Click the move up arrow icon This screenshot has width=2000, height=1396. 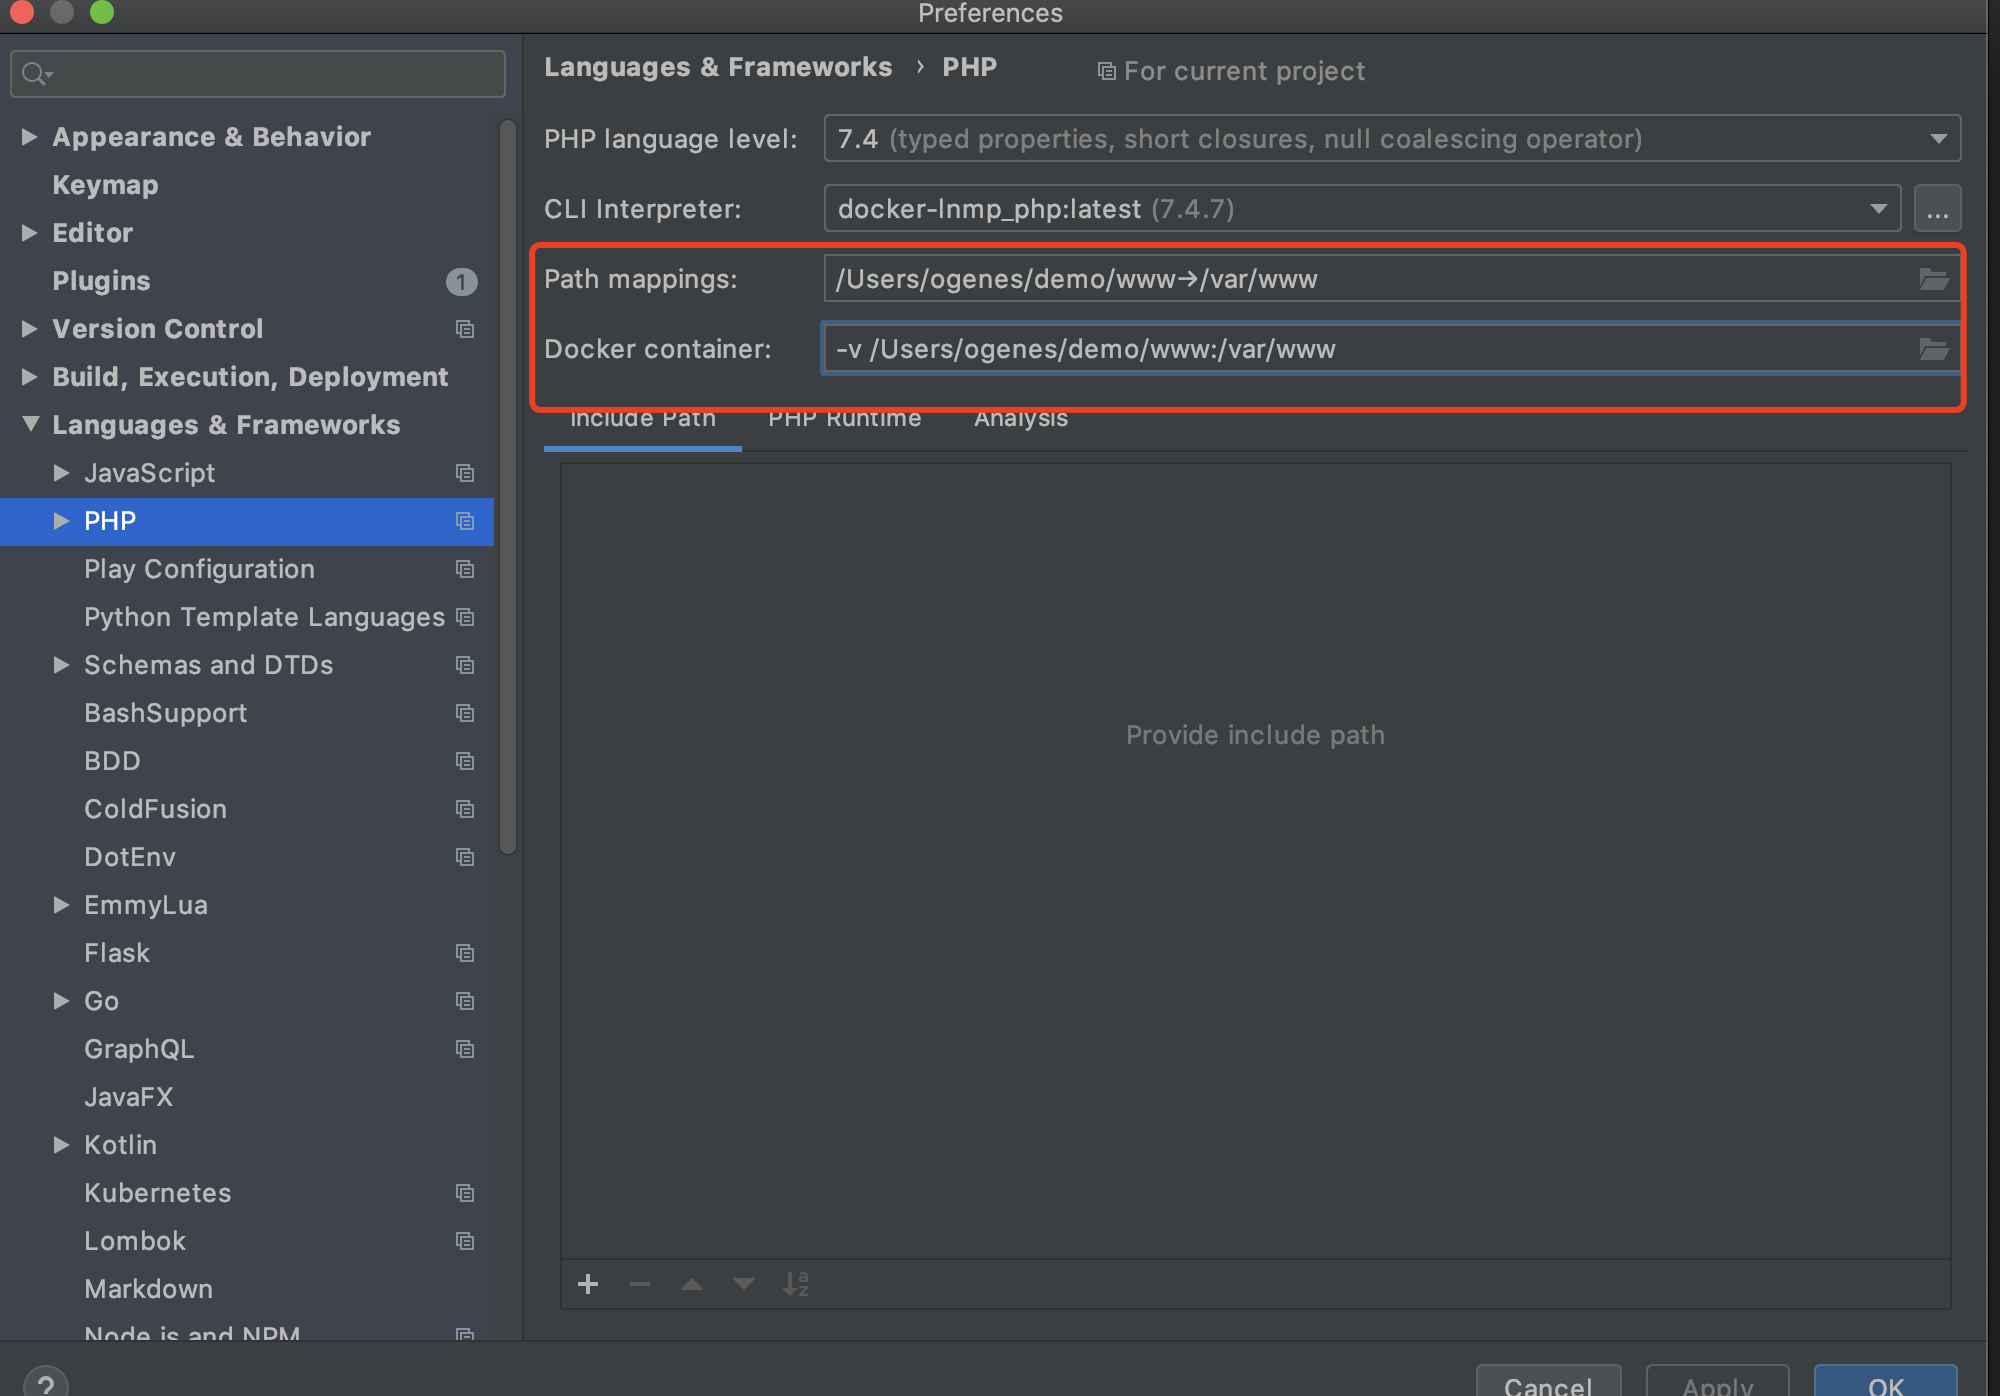(692, 1284)
